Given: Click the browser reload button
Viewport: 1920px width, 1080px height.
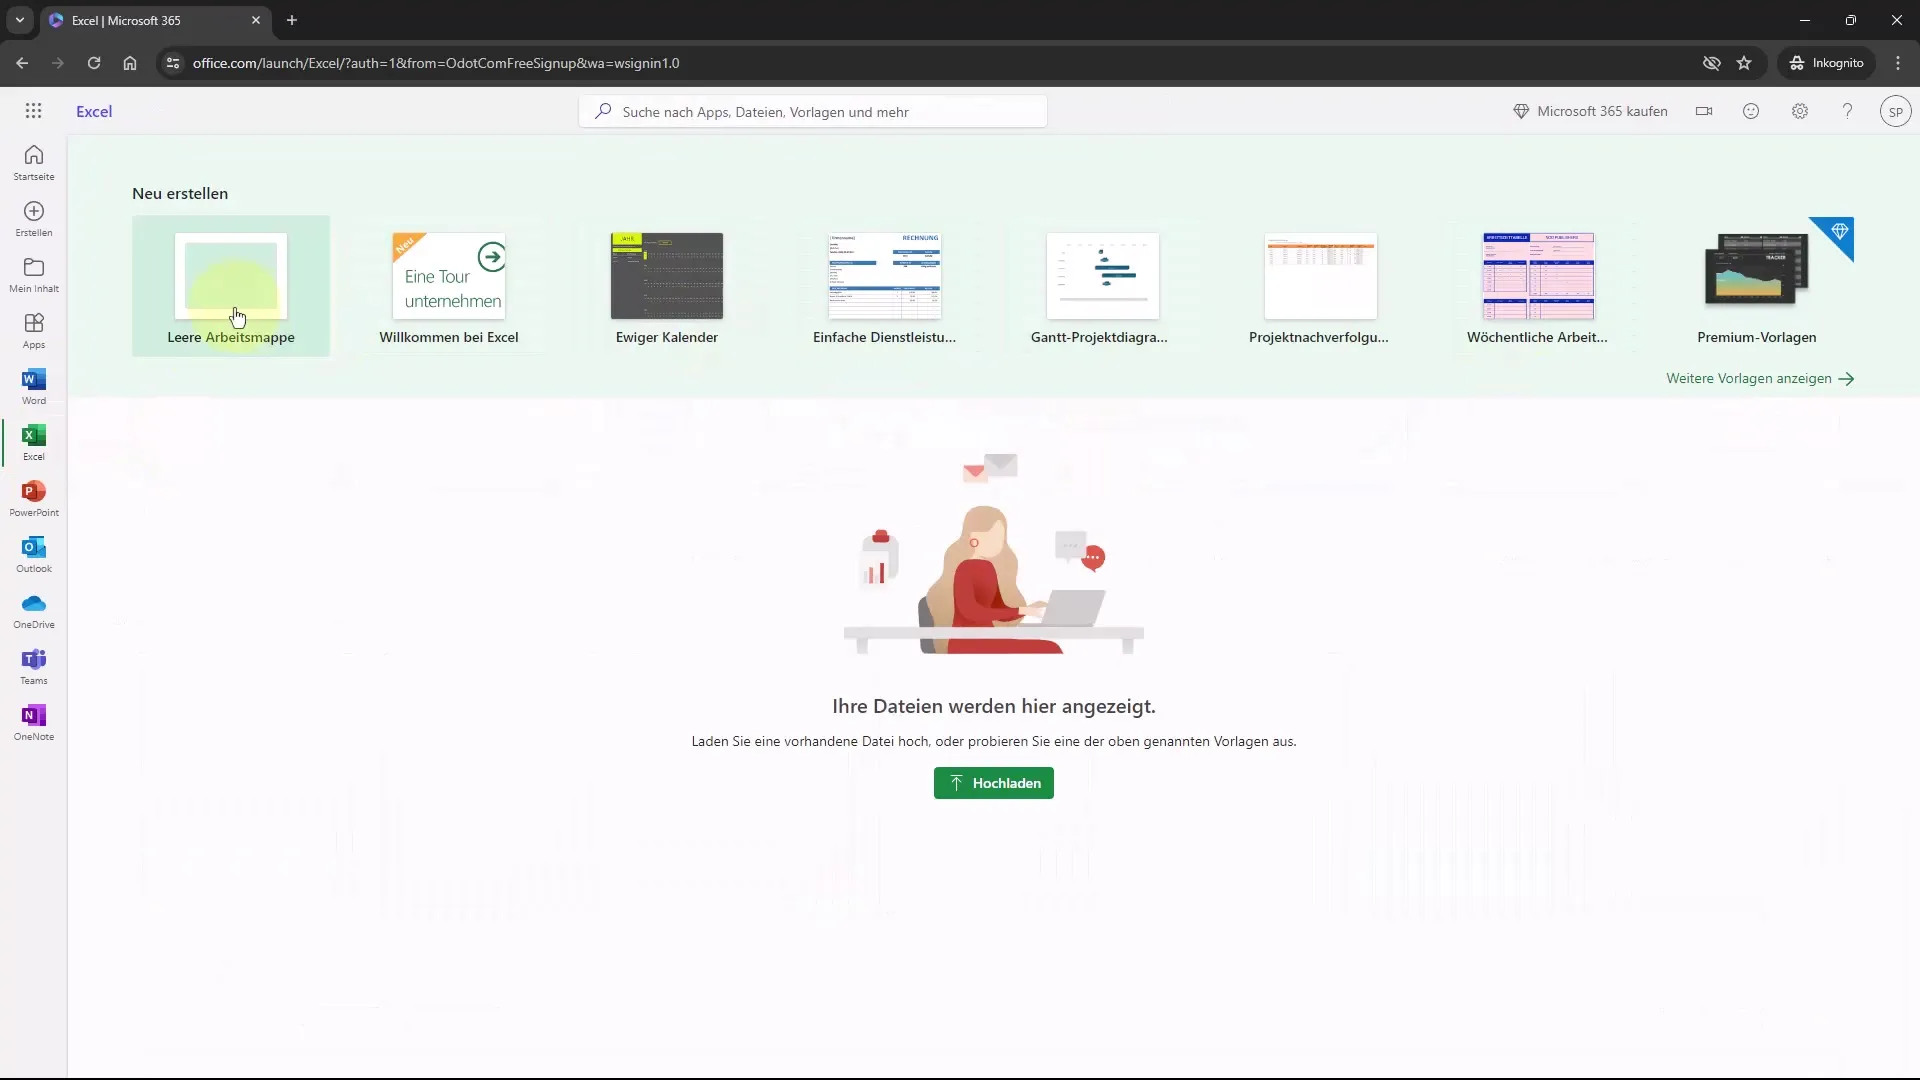Looking at the screenshot, I should tap(94, 63).
